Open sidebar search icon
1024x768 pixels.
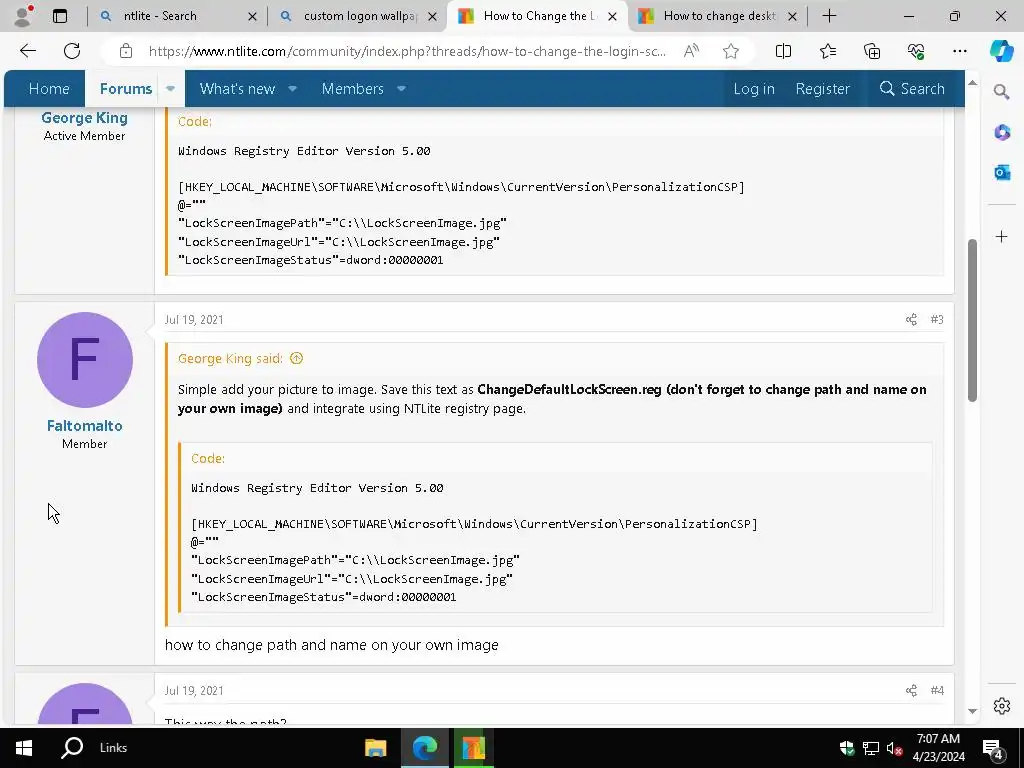(x=1002, y=92)
